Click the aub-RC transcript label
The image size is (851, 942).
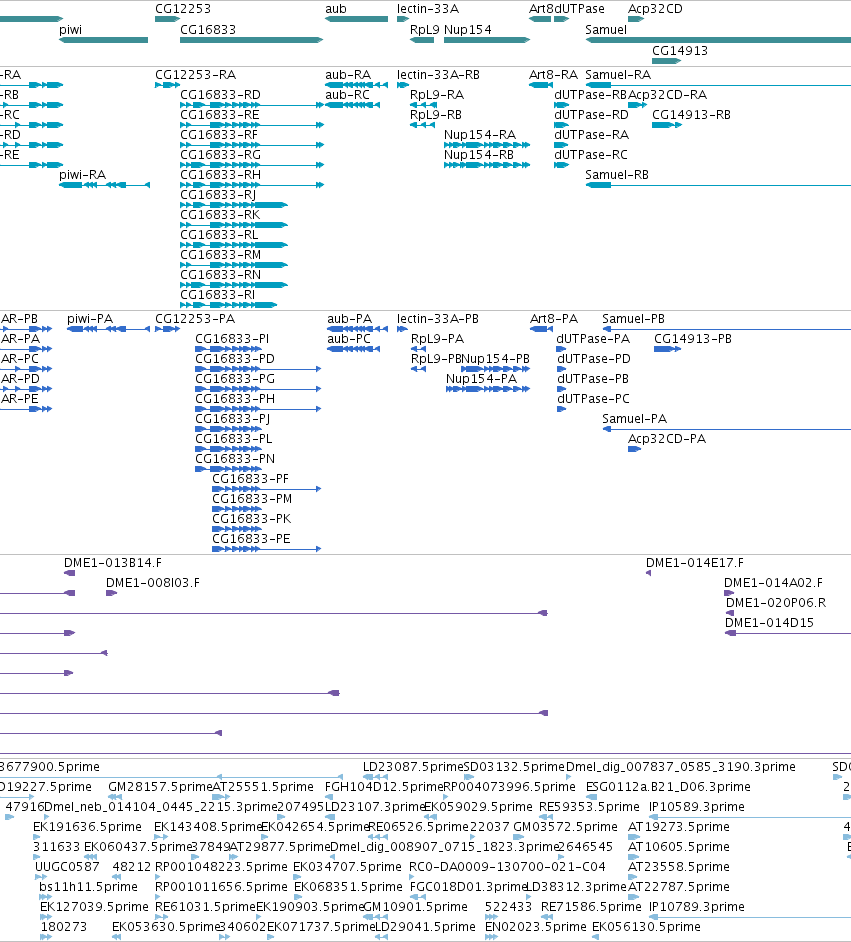coord(348,94)
